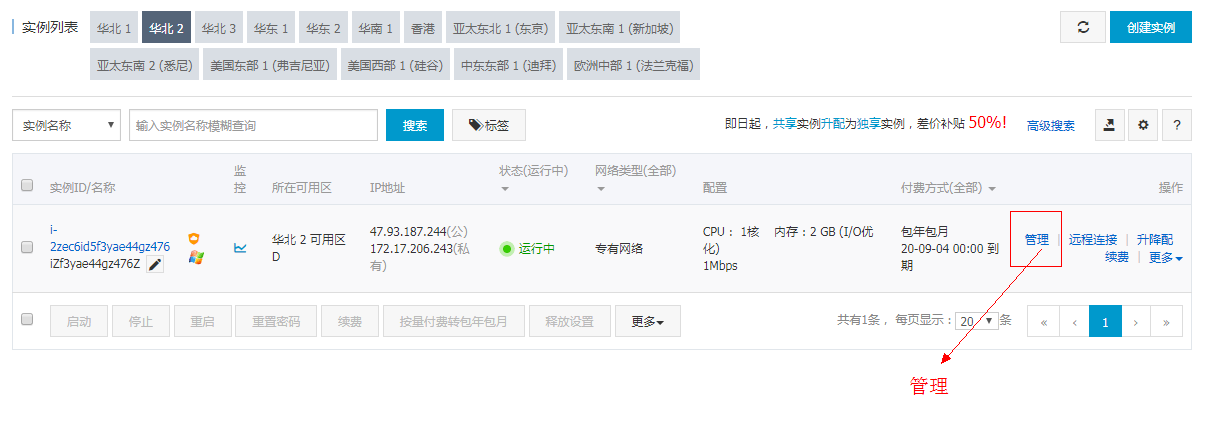Toggle the select-all header checkbox

27,185
